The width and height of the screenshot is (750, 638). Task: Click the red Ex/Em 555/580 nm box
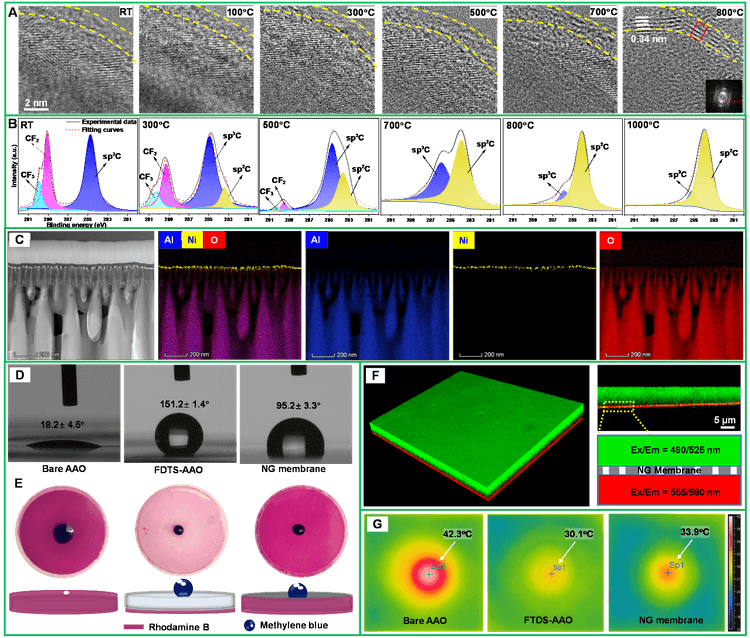(x=666, y=491)
